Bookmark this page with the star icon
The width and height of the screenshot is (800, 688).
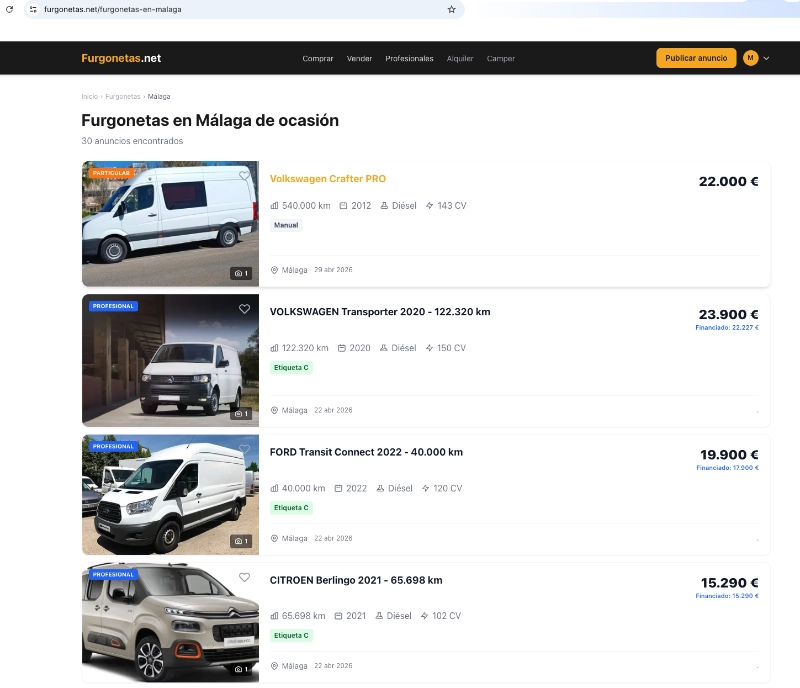(452, 9)
